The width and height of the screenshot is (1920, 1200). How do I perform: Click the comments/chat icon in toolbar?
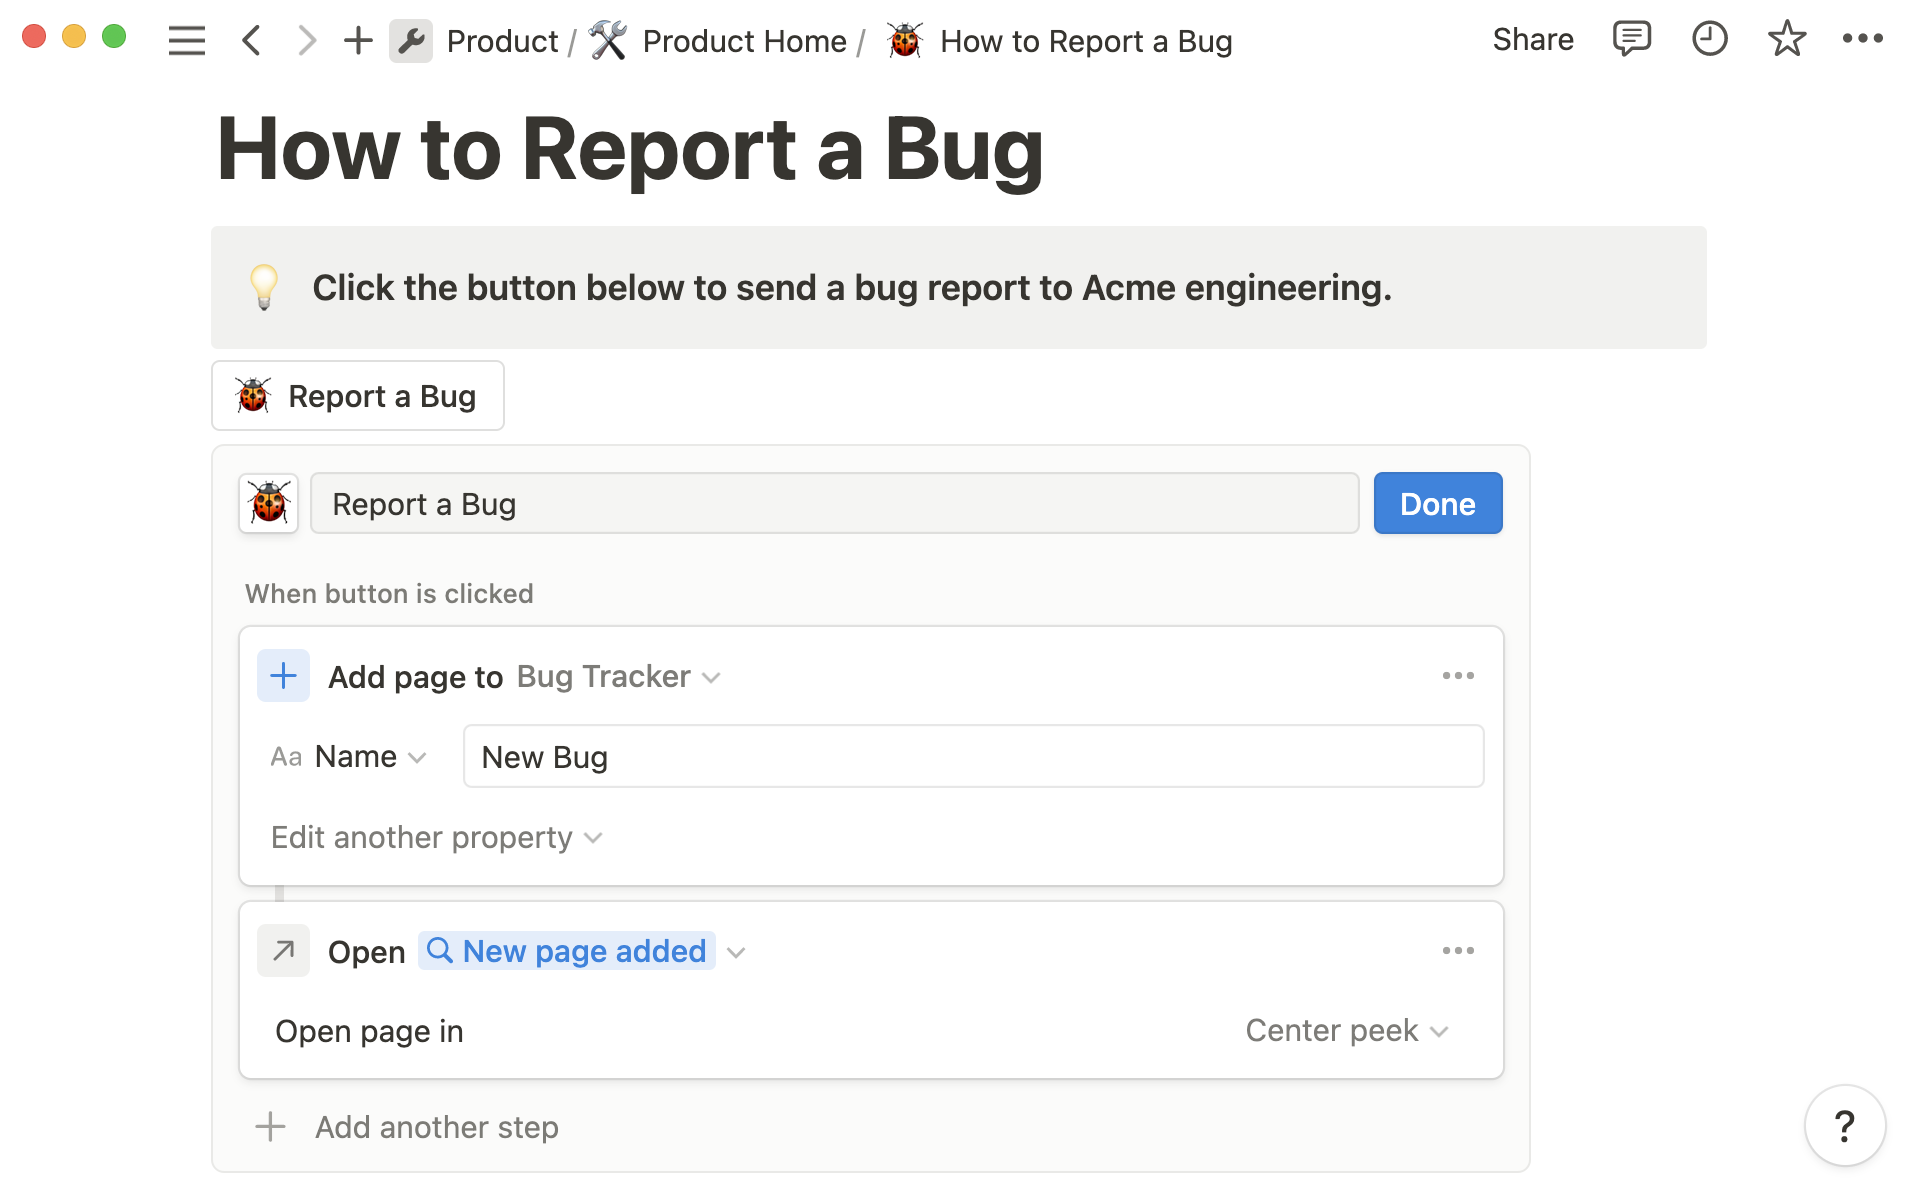click(1631, 40)
